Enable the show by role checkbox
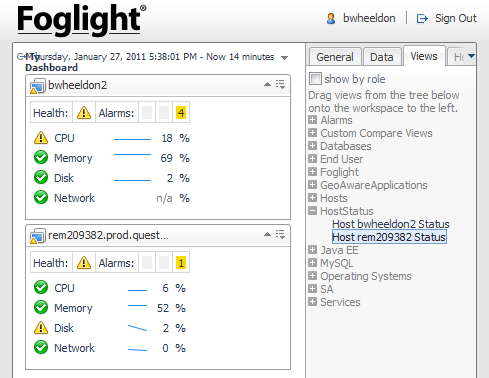 pyautogui.click(x=315, y=79)
